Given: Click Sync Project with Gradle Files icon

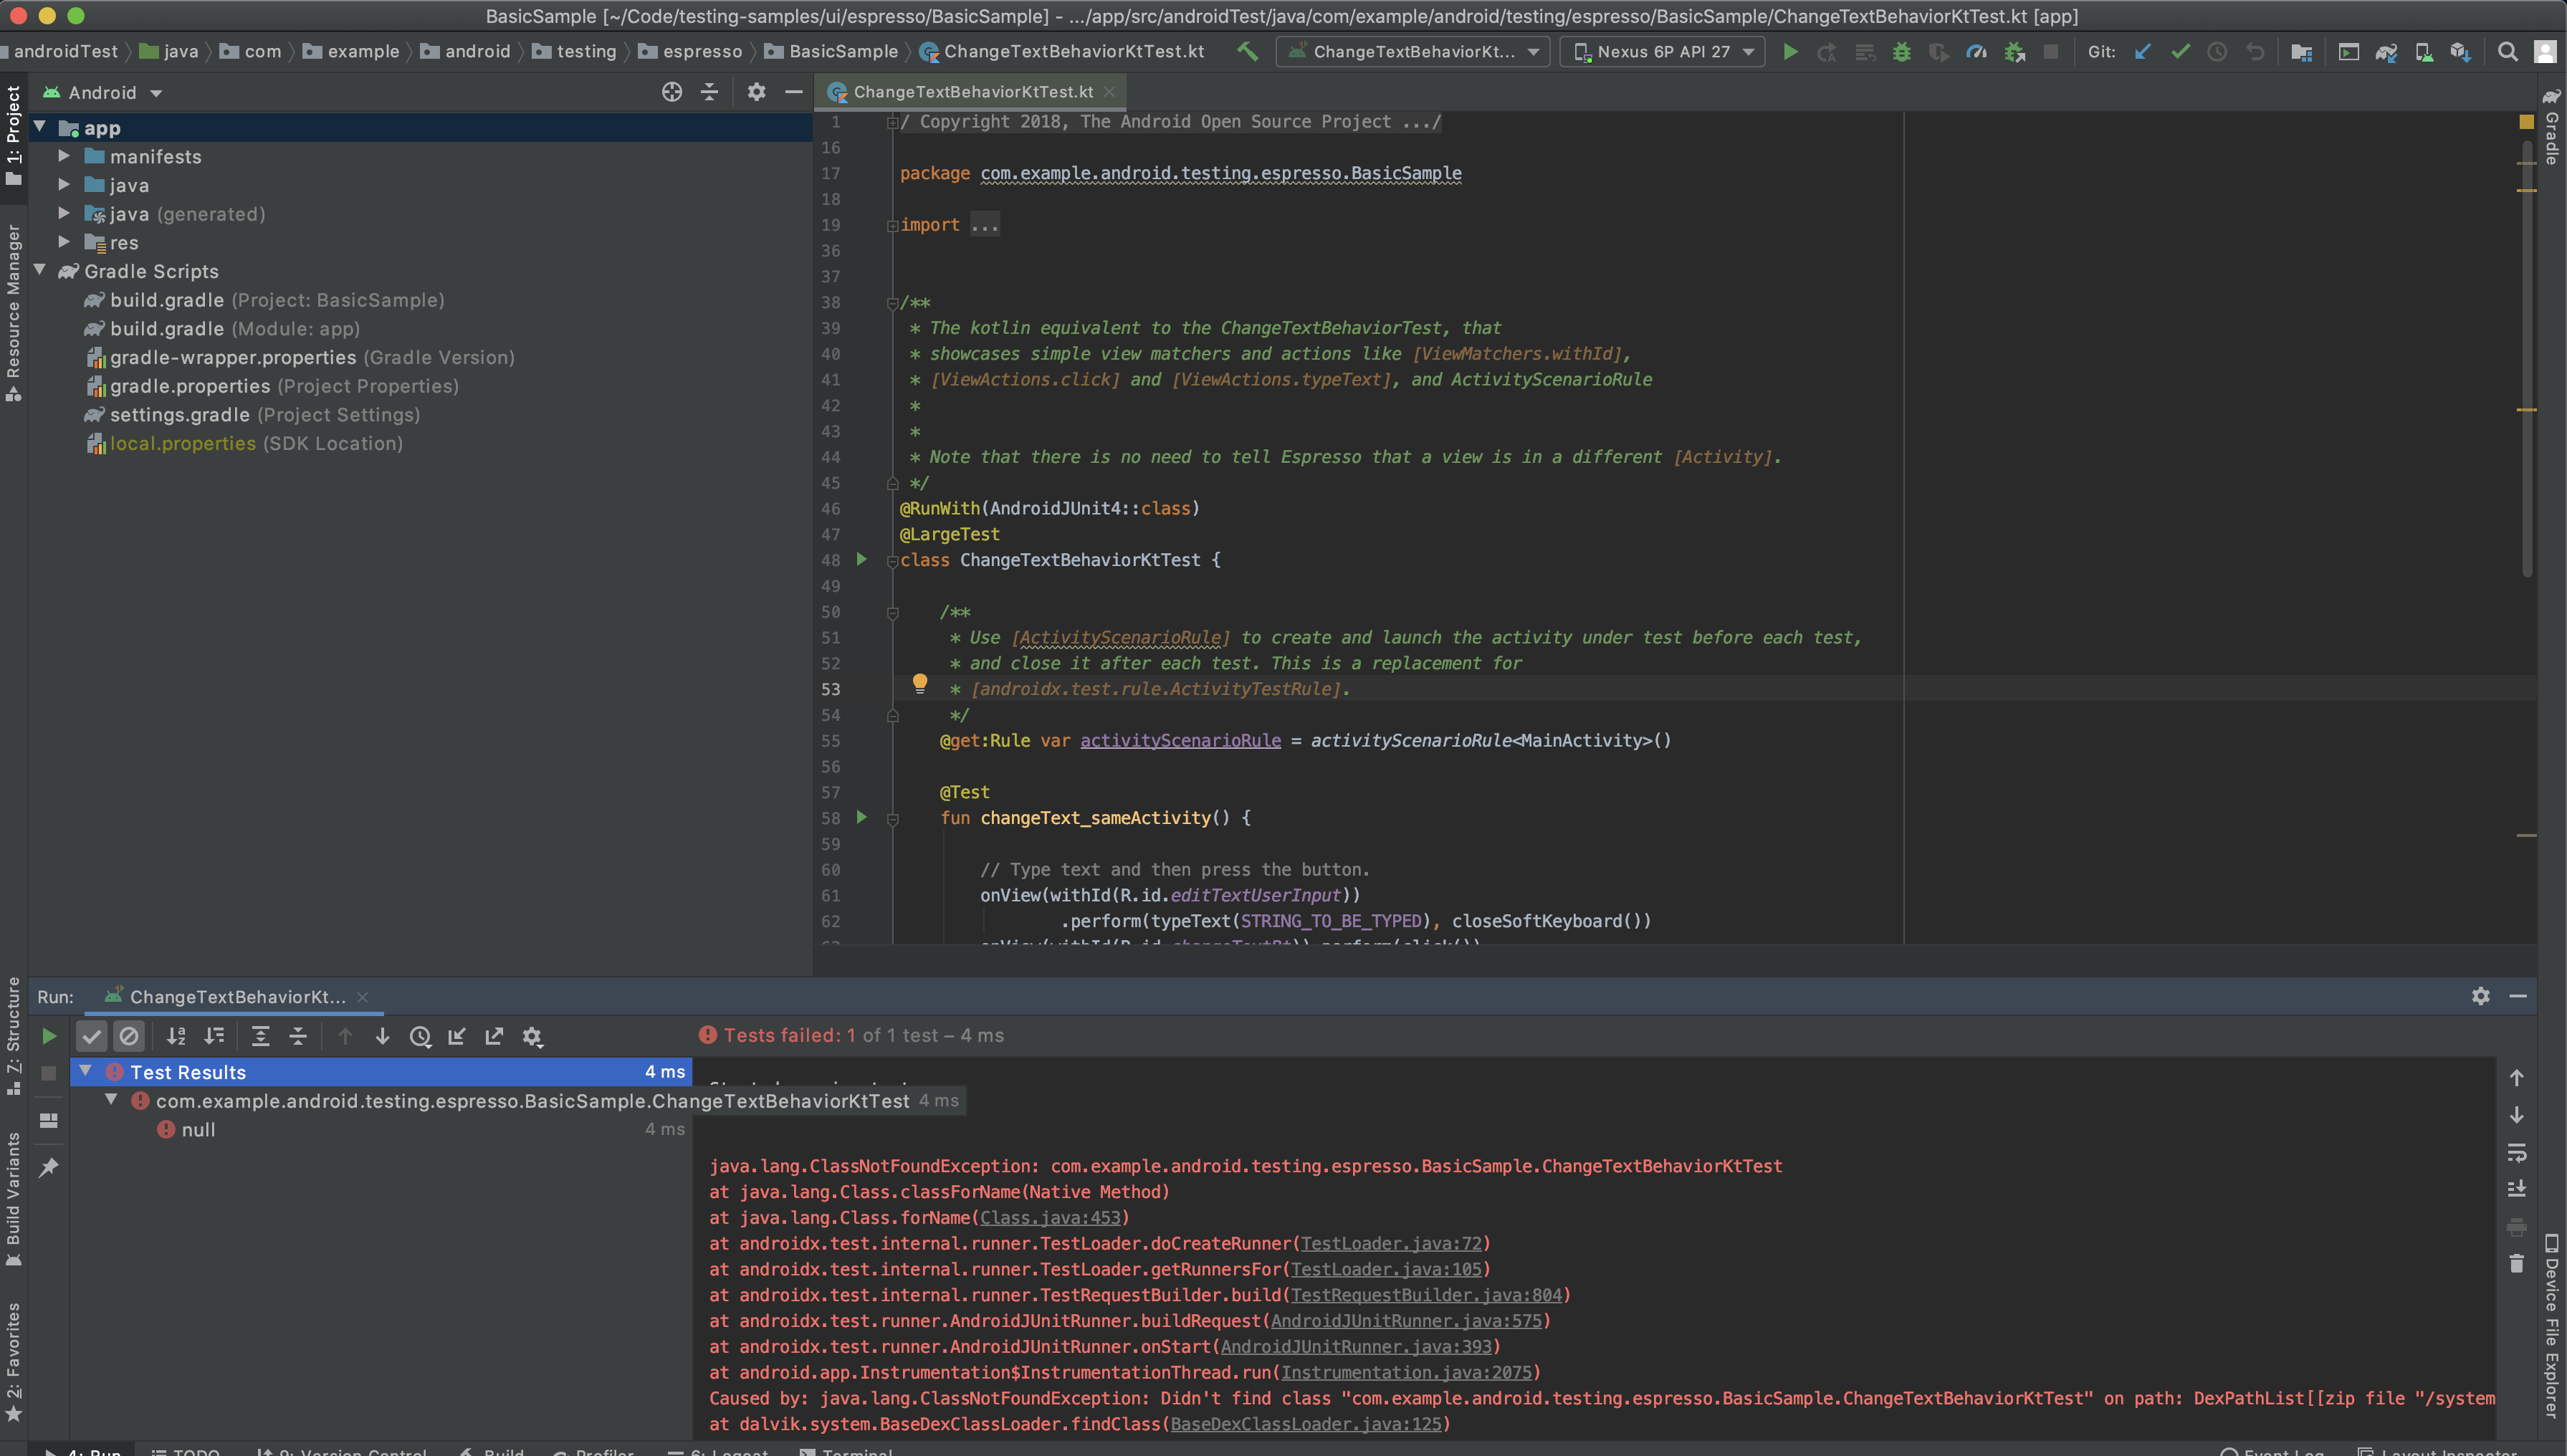Looking at the screenshot, I should [x=2386, y=52].
